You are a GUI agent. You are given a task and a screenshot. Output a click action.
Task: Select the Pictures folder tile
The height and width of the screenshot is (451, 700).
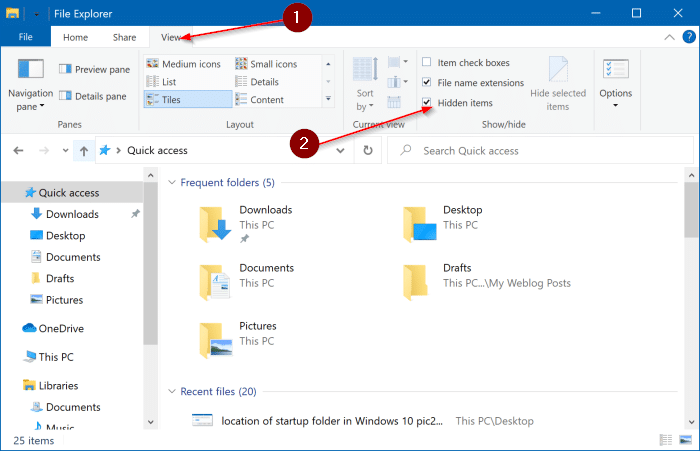[238, 340]
